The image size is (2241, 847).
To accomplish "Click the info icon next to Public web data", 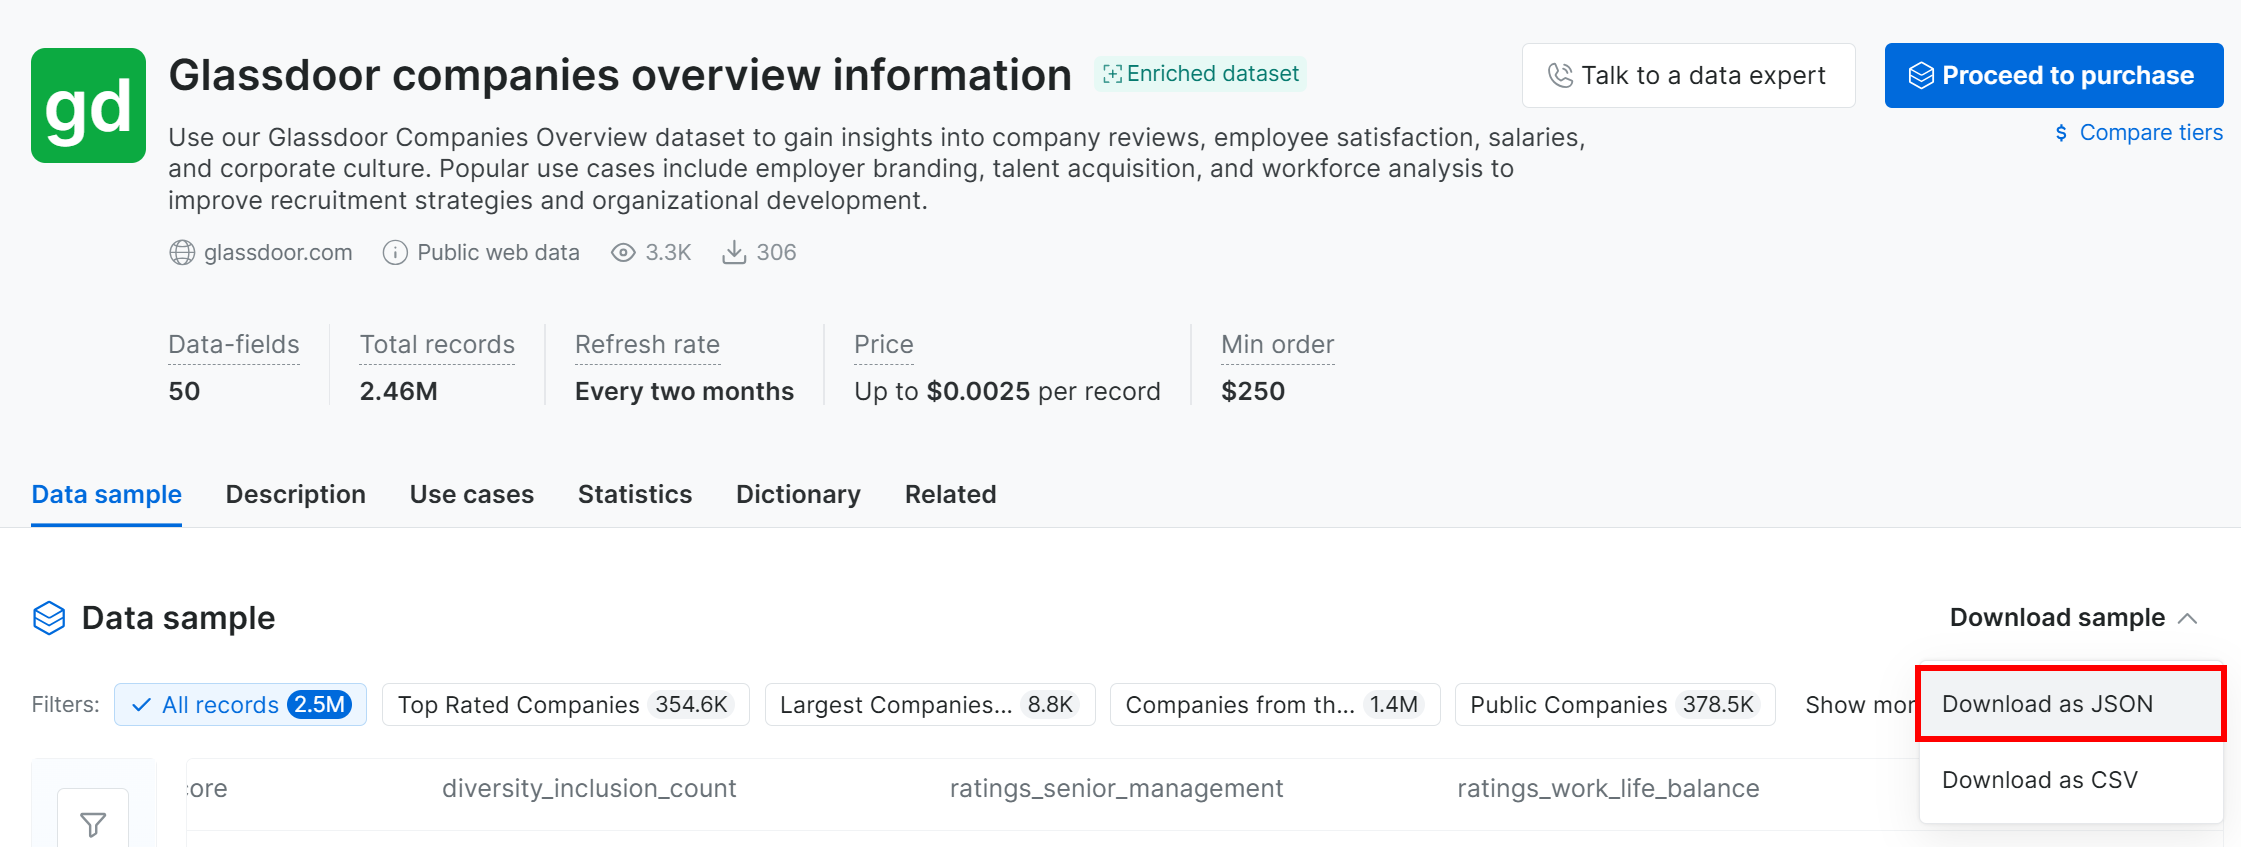I will tap(395, 253).
